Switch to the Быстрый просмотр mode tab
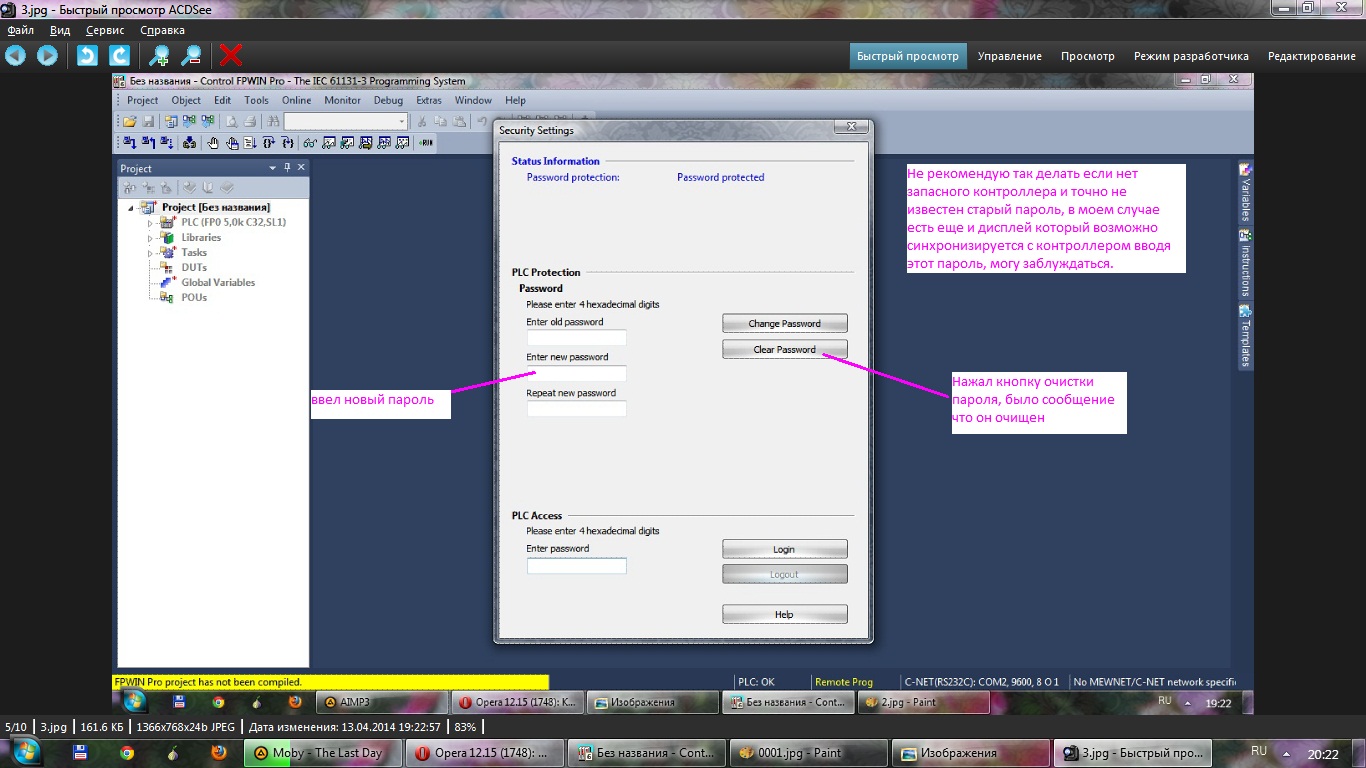 pos(908,56)
